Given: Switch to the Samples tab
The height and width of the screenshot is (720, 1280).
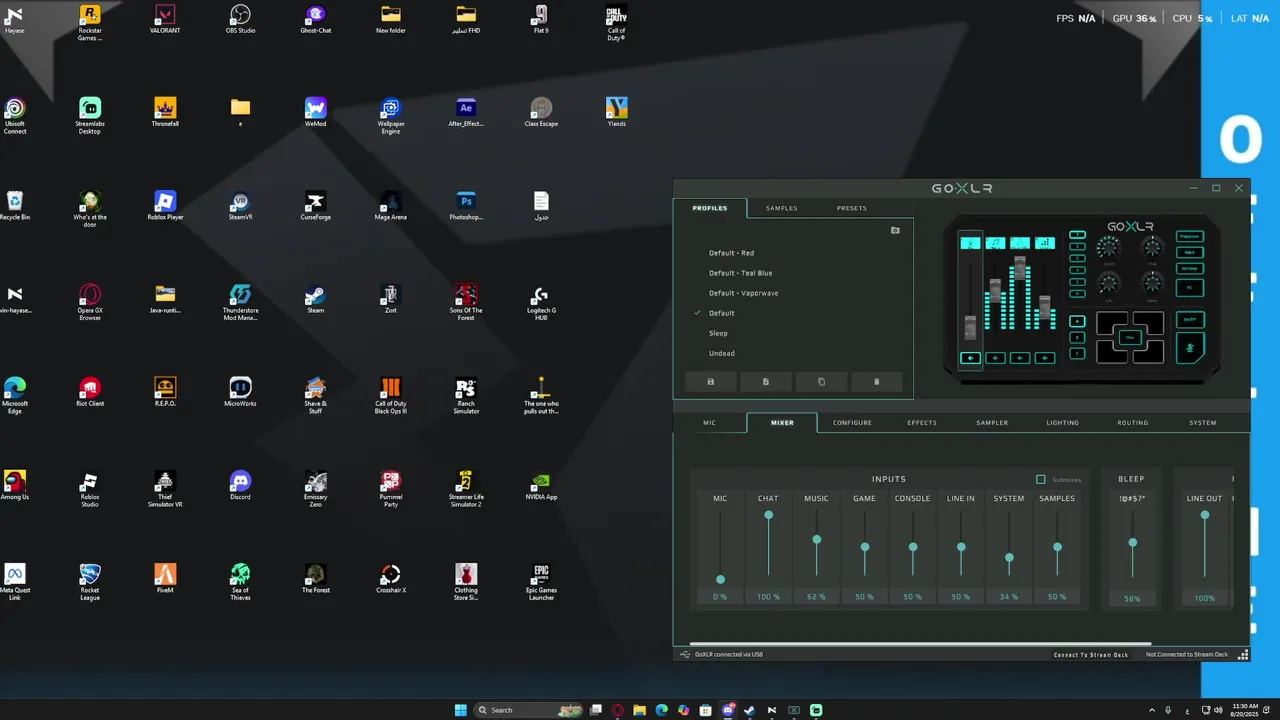Looking at the screenshot, I should [782, 208].
